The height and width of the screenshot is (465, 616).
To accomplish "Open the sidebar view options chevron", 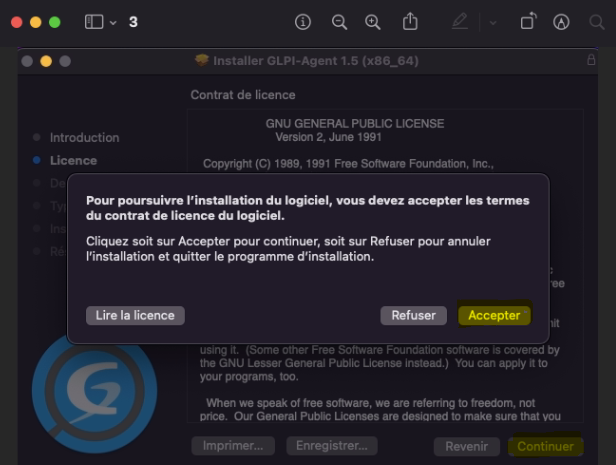I will pyautogui.click(x=113, y=23).
